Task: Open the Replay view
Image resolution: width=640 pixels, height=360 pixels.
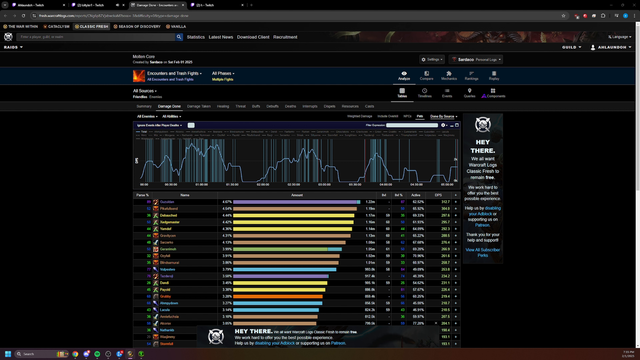Action: click(x=494, y=76)
